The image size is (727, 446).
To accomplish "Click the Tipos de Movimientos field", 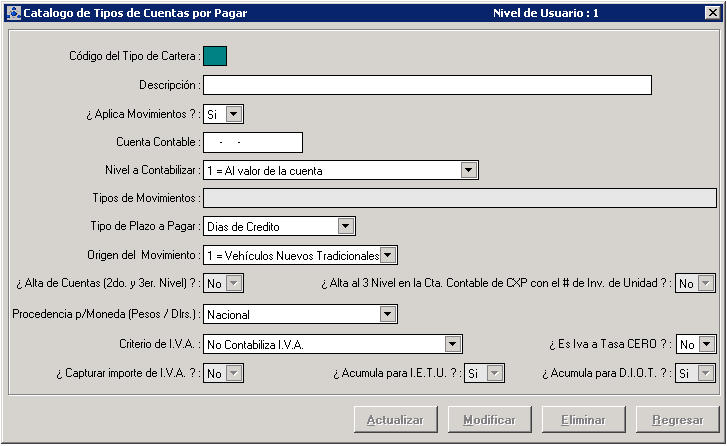I will pyautogui.click(x=459, y=199).
